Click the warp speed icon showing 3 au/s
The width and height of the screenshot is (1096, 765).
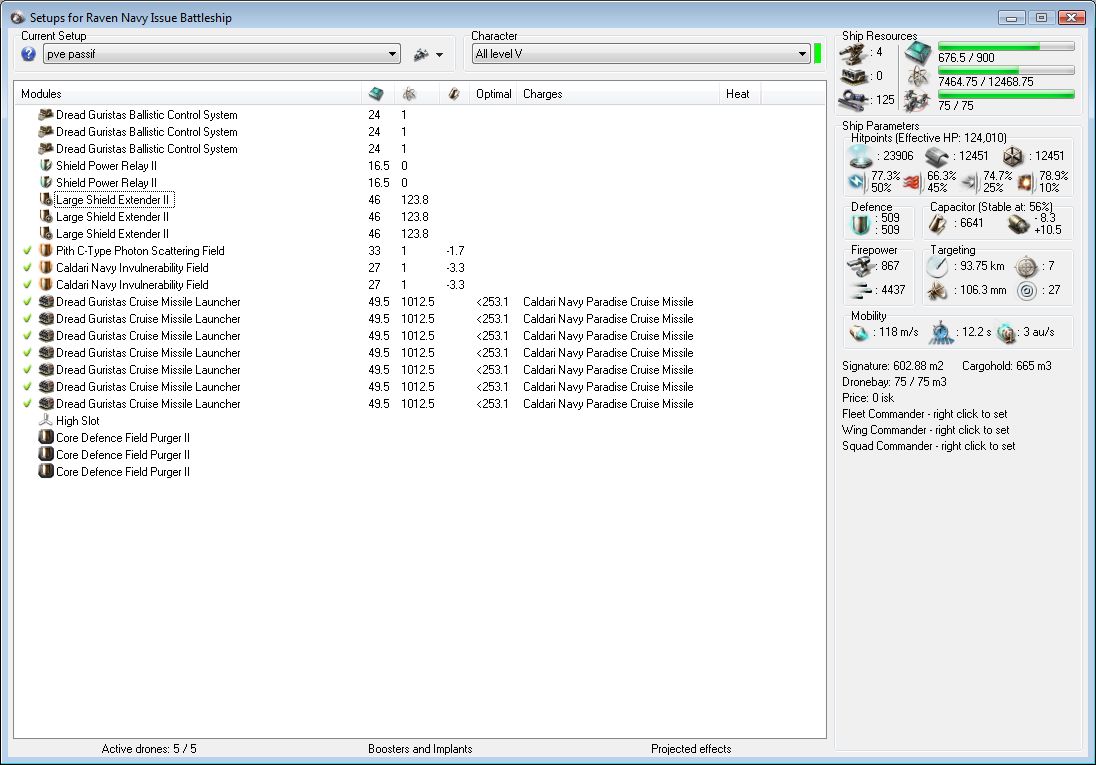(1007, 333)
